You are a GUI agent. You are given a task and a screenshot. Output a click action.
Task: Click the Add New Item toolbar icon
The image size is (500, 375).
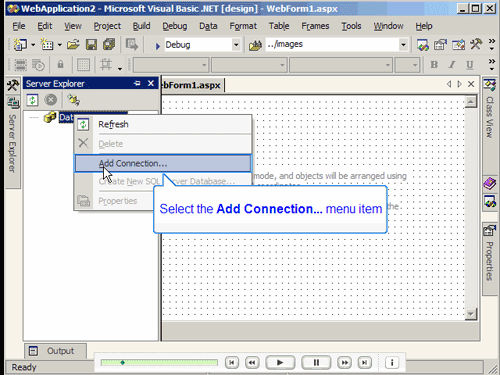pos(47,44)
